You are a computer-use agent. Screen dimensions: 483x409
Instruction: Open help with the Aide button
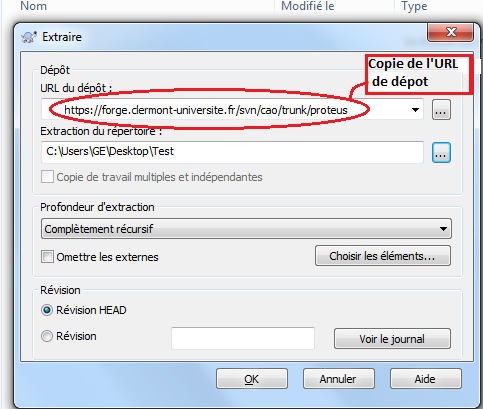tap(426, 379)
